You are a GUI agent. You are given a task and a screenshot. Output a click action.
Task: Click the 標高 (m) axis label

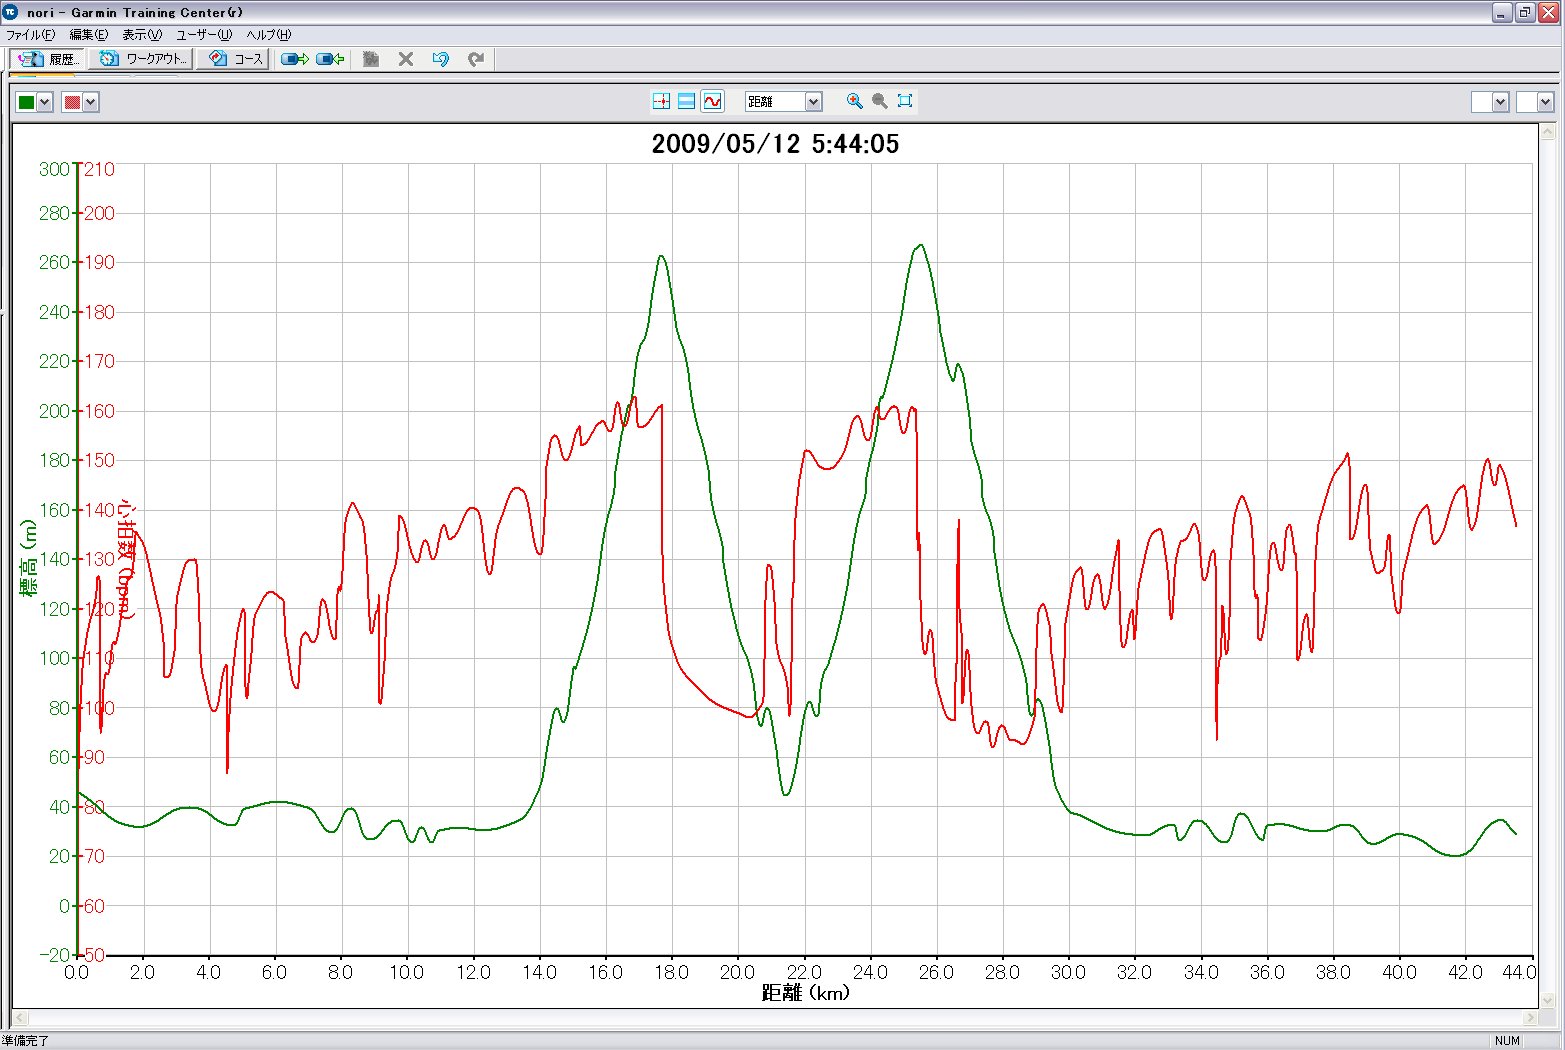coord(29,559)
